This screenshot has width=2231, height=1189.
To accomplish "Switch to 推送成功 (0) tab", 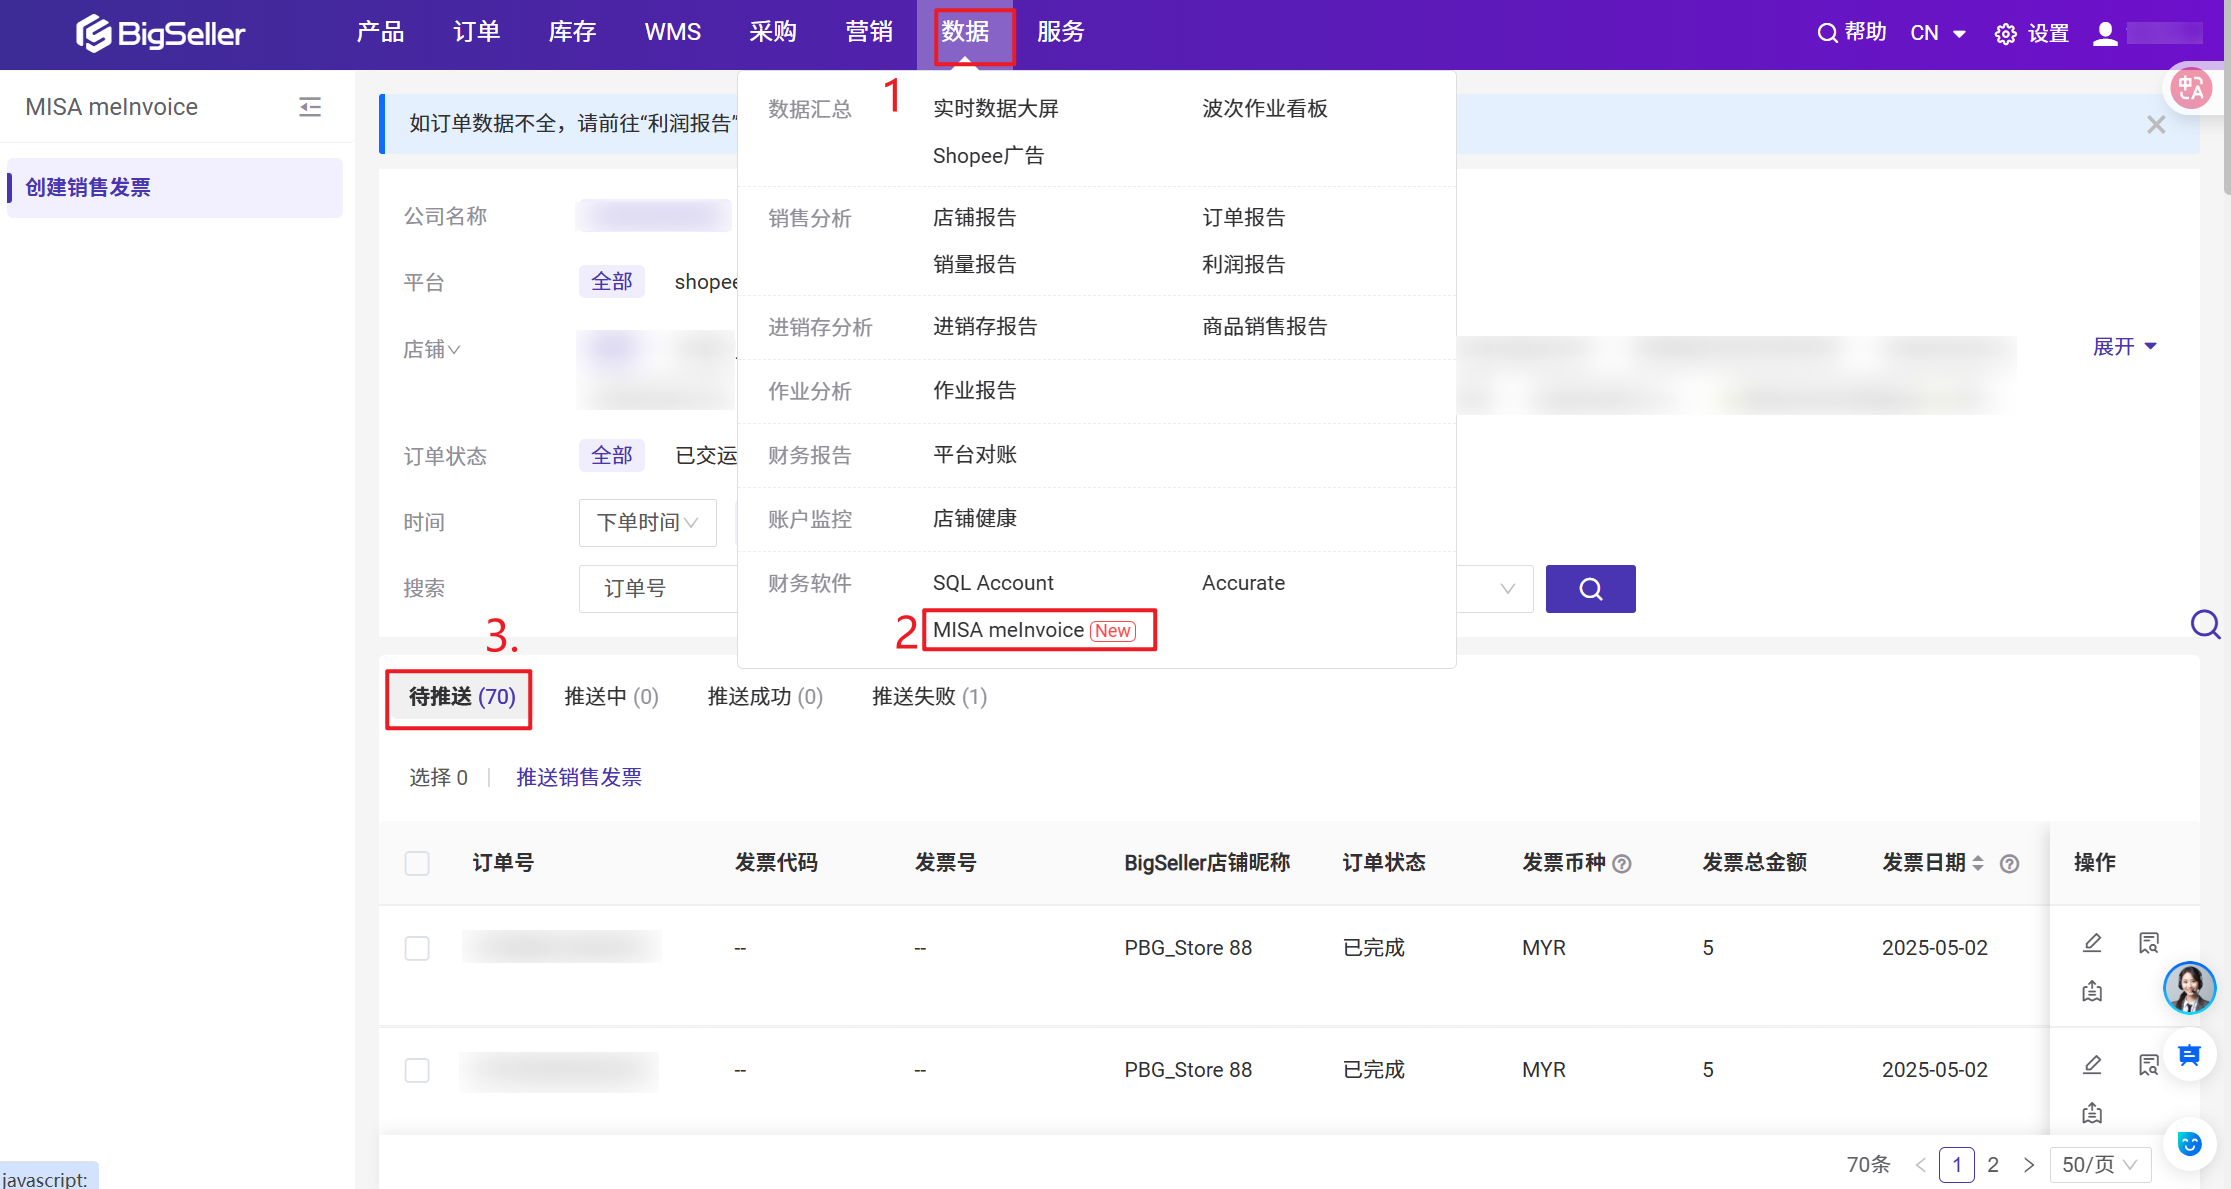I will point(765,697).
